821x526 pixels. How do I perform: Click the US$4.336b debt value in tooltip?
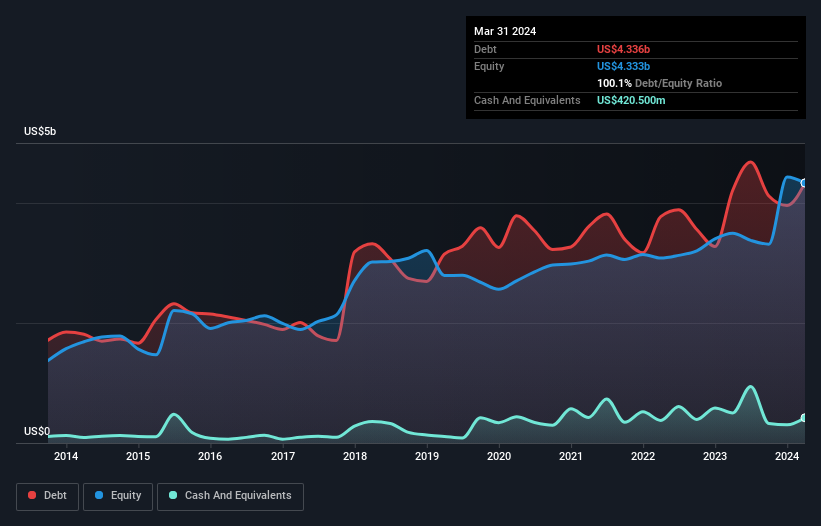tap(623, 49)
